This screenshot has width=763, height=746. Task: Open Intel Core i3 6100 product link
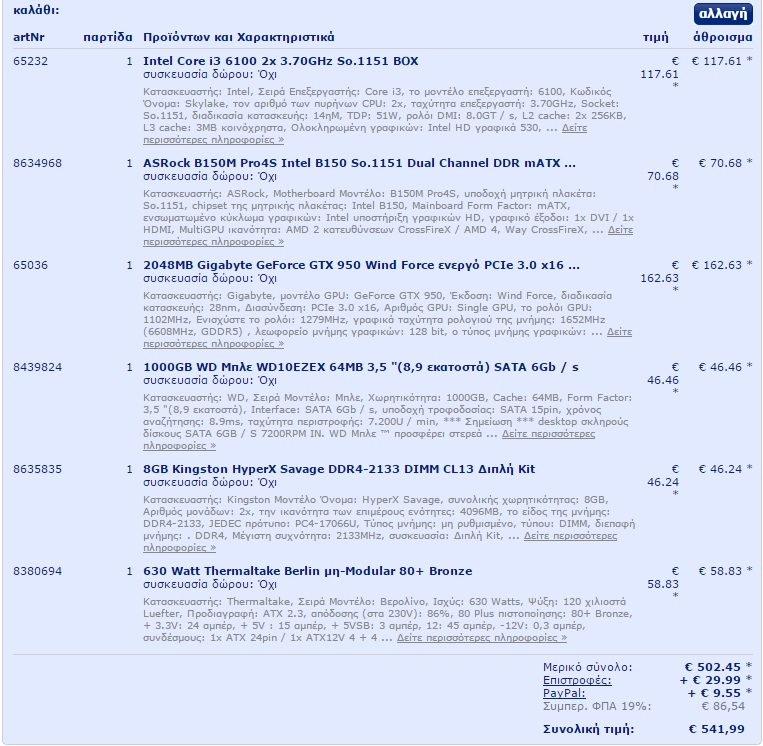281,61
